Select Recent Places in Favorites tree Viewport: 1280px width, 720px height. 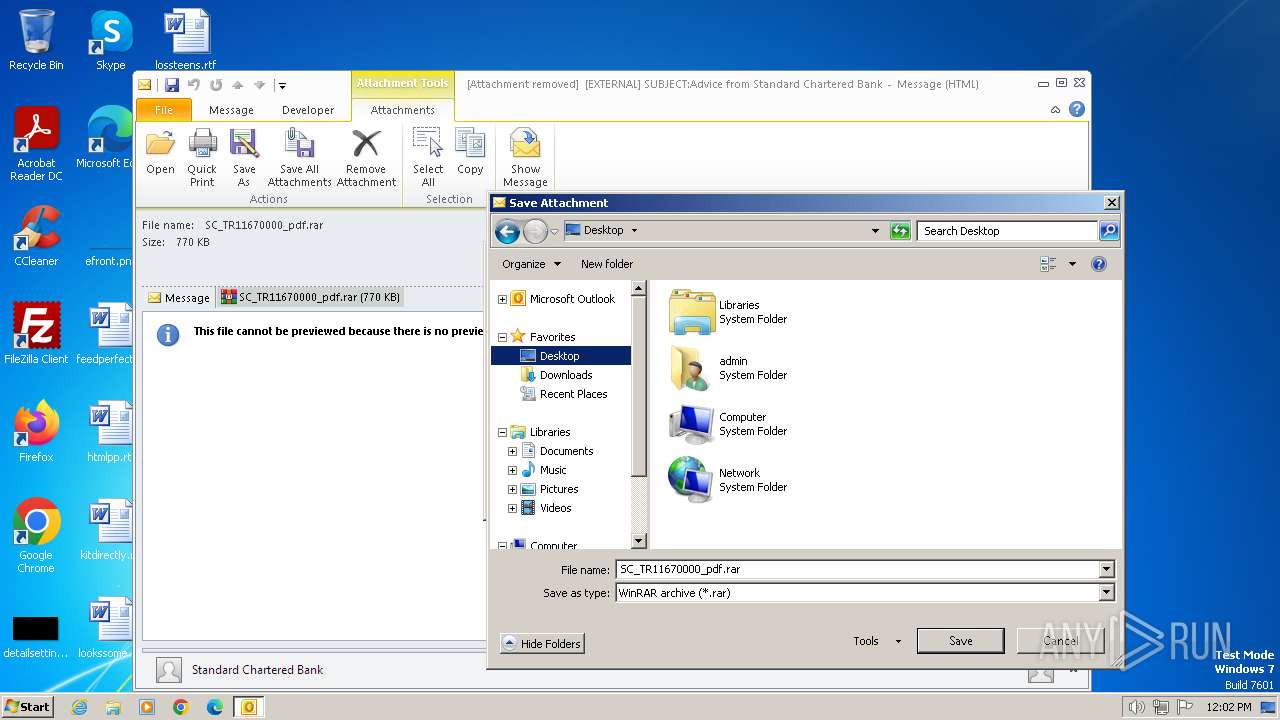point(573,394)
